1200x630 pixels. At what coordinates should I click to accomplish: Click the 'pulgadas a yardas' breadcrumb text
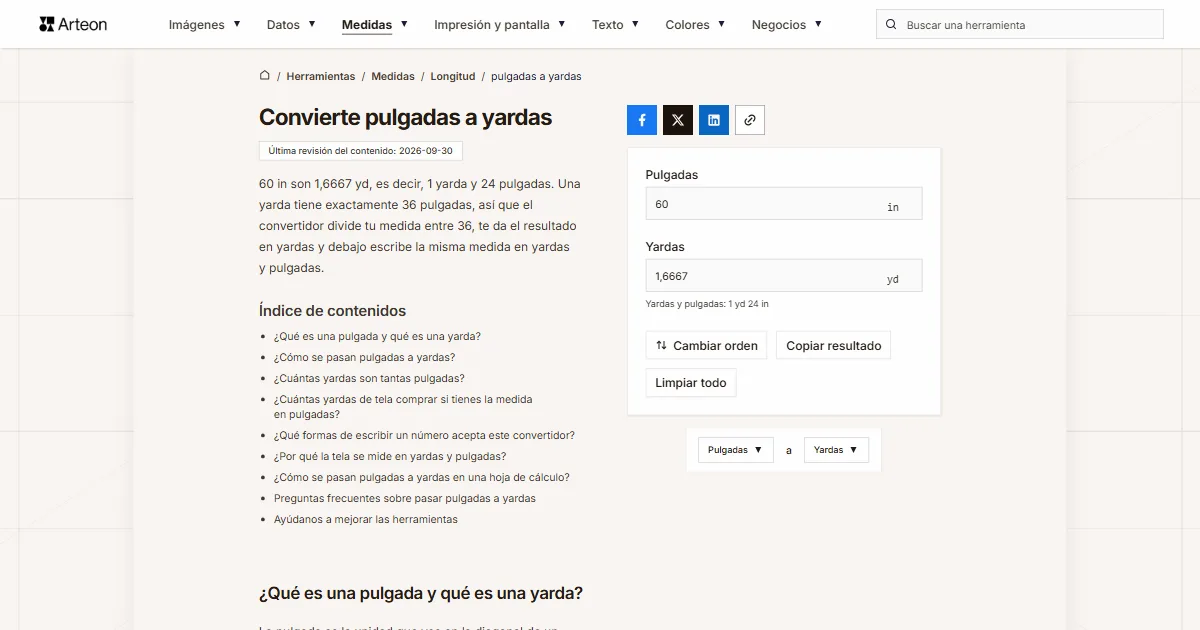(536, 76)
